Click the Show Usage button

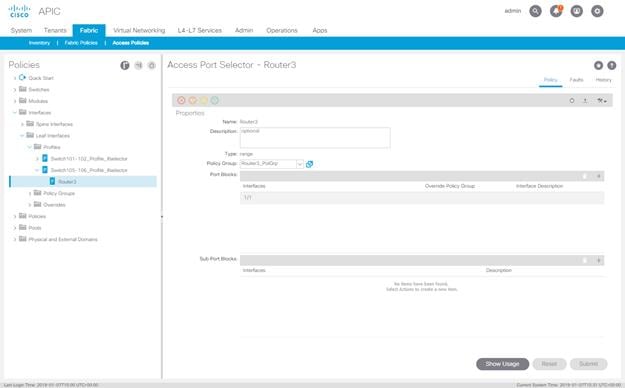click(503, 364)
